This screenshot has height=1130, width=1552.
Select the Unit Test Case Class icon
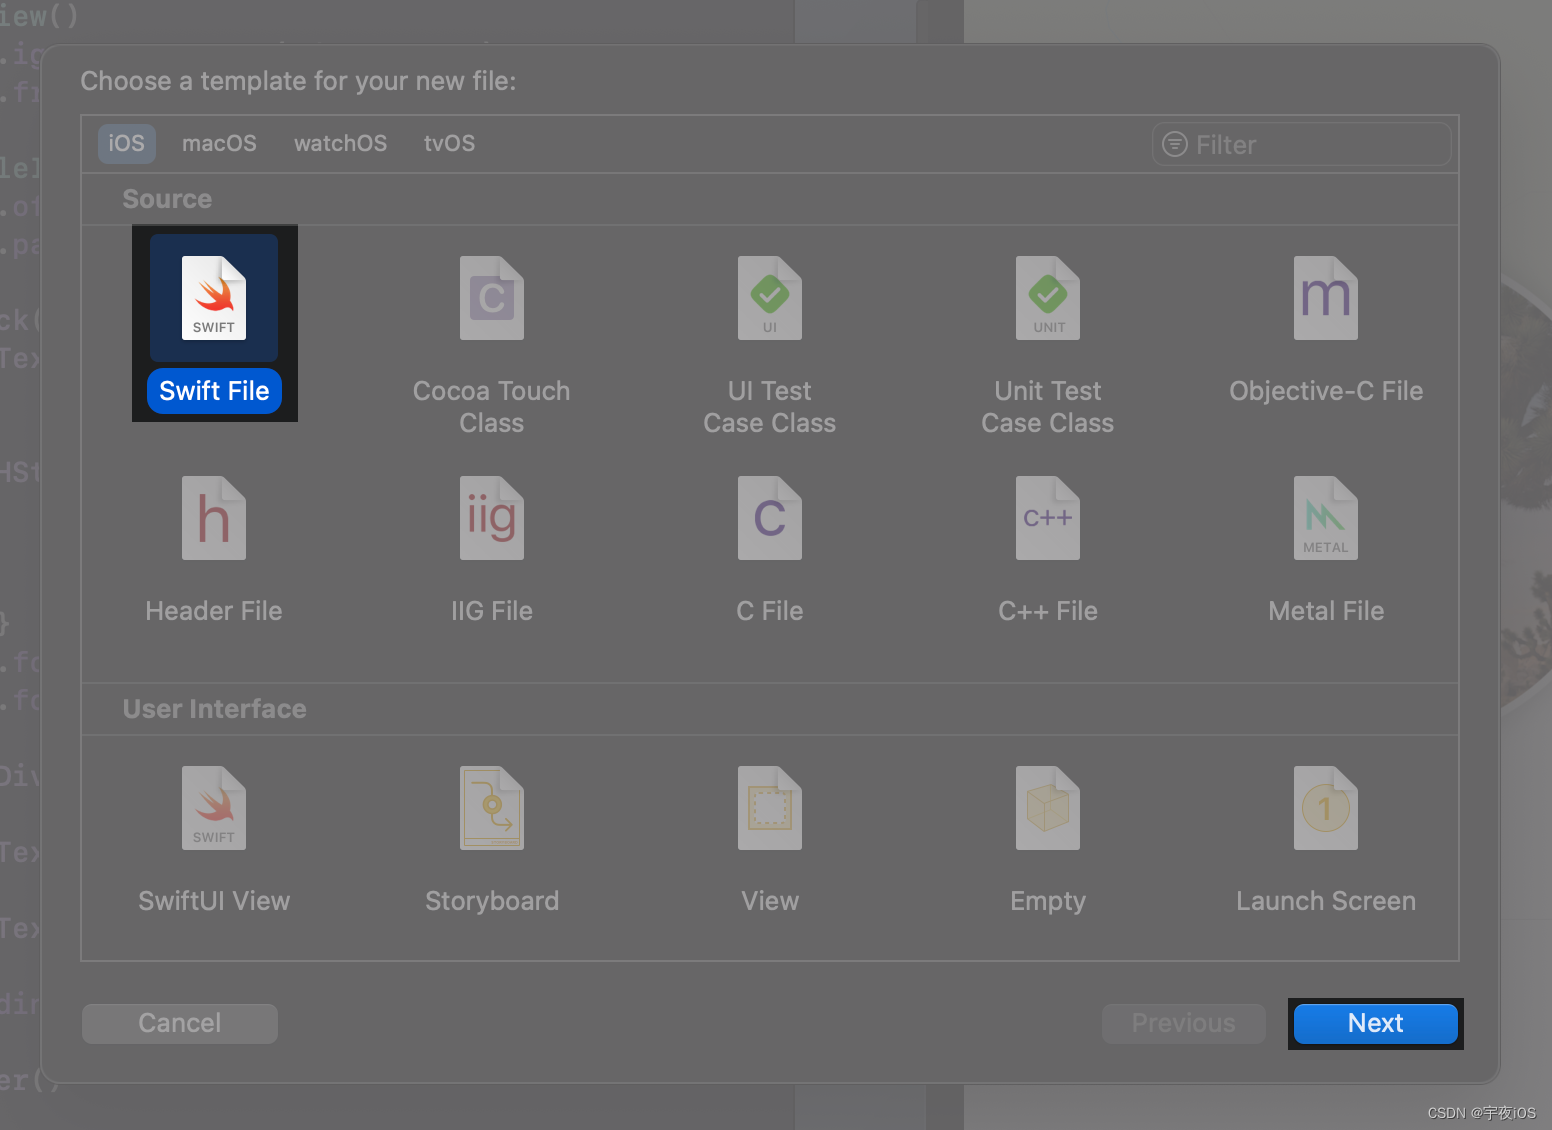click(1048, 298)
